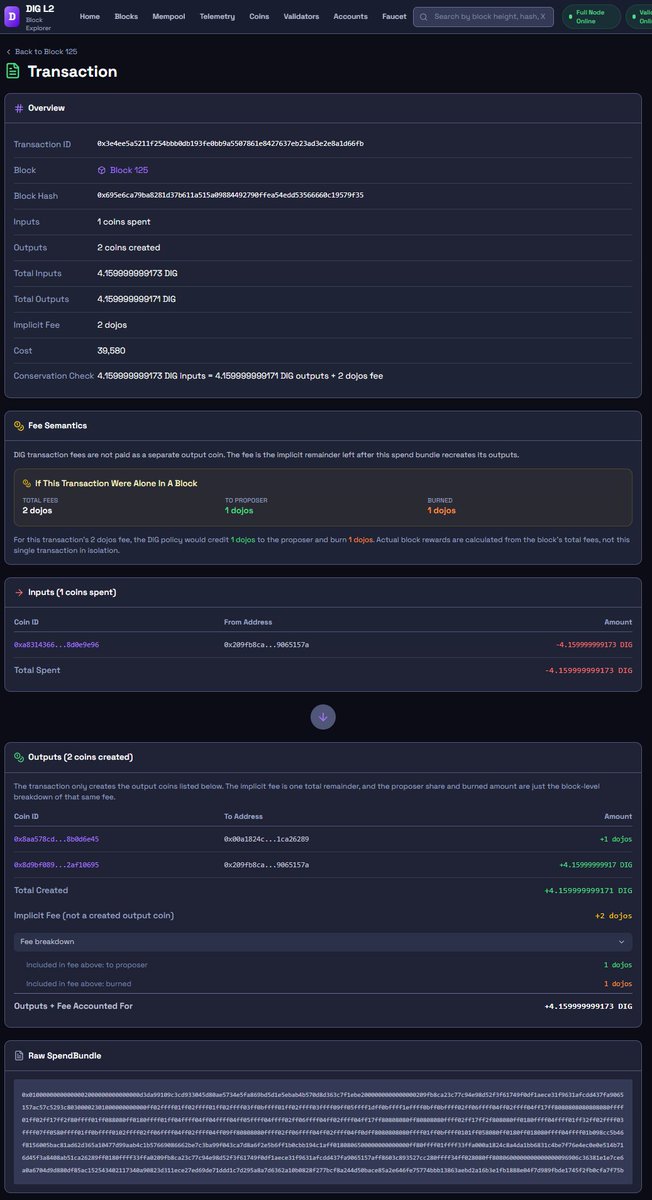This screenshot has width=652, height=1200.
Task: Click the Outputs + Fee Accounted For amount
Action: click(x=588, y=1006)
